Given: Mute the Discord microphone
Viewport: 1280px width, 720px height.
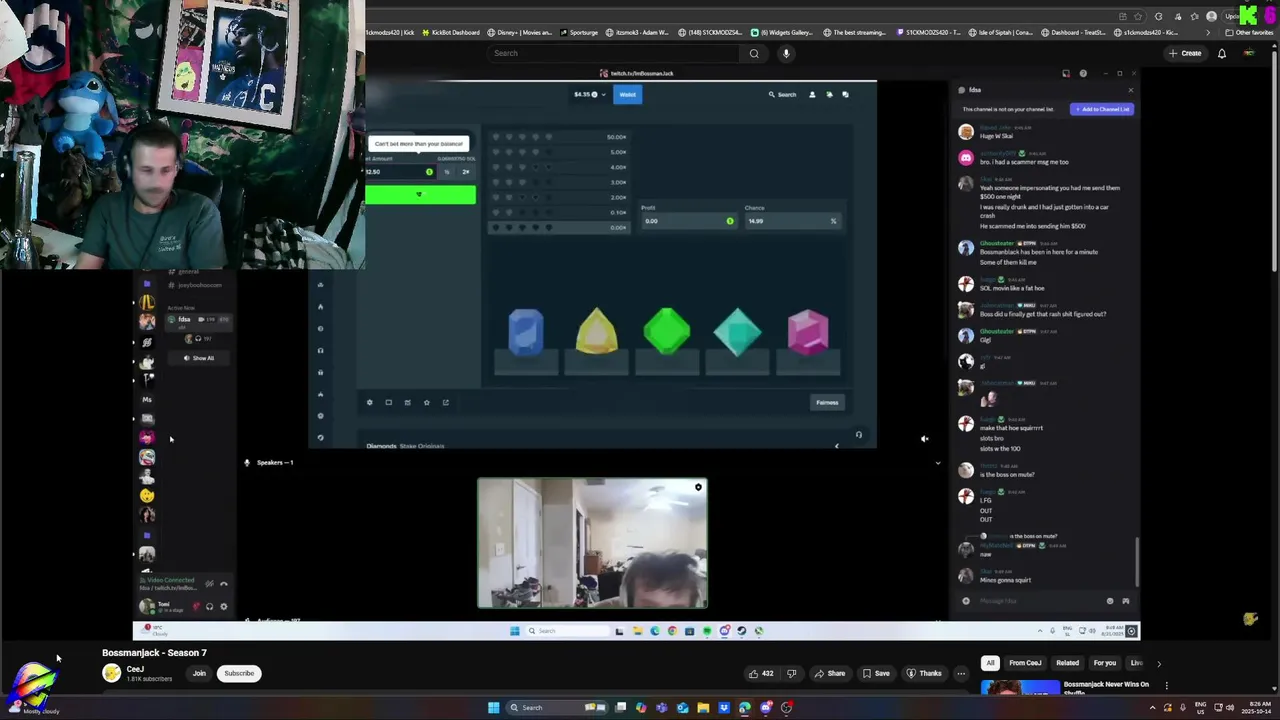Looking at the screenshot, I should pyautogui.click(x=196, y=606).
